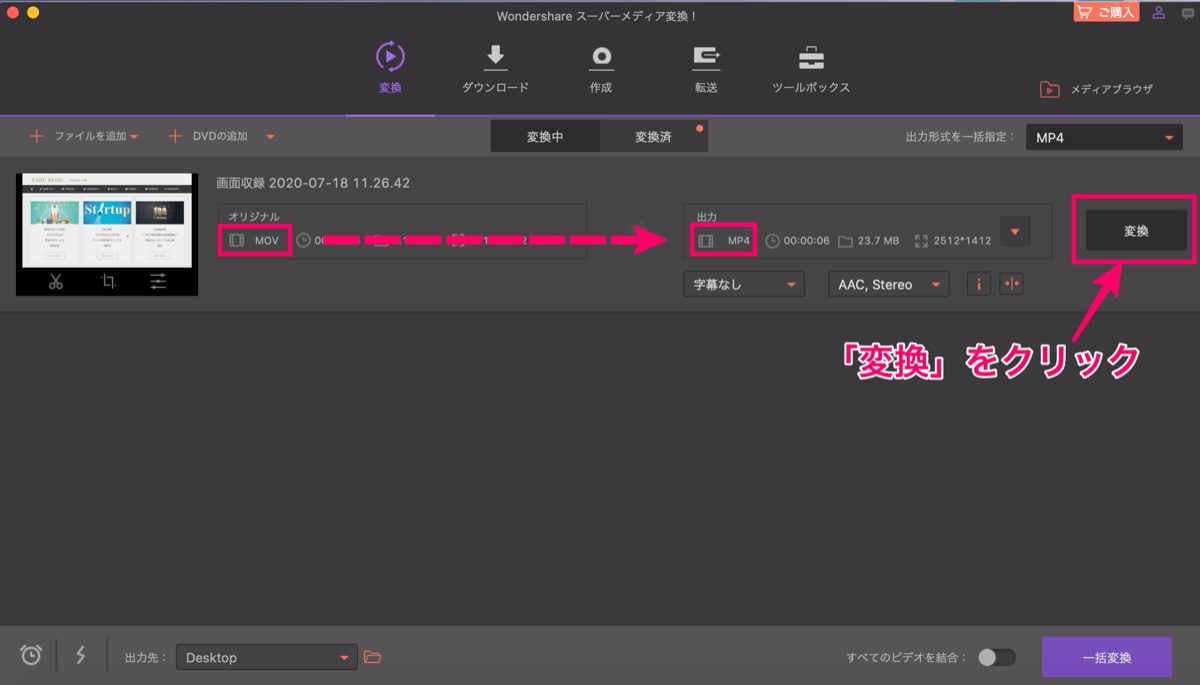
Task: Click the ご購入 cart button
Action: (x=1105, y=12)
